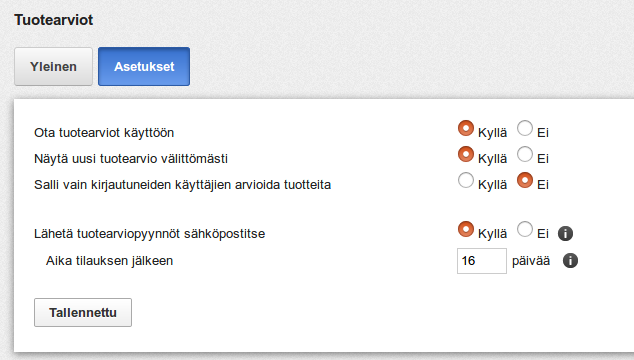This screenshot has width=634, height=360.
Task: Enable Kyllä for Salli vain kirjautuneiden käyttäjien
Action: pyautogui.click(x=466, y=180)
